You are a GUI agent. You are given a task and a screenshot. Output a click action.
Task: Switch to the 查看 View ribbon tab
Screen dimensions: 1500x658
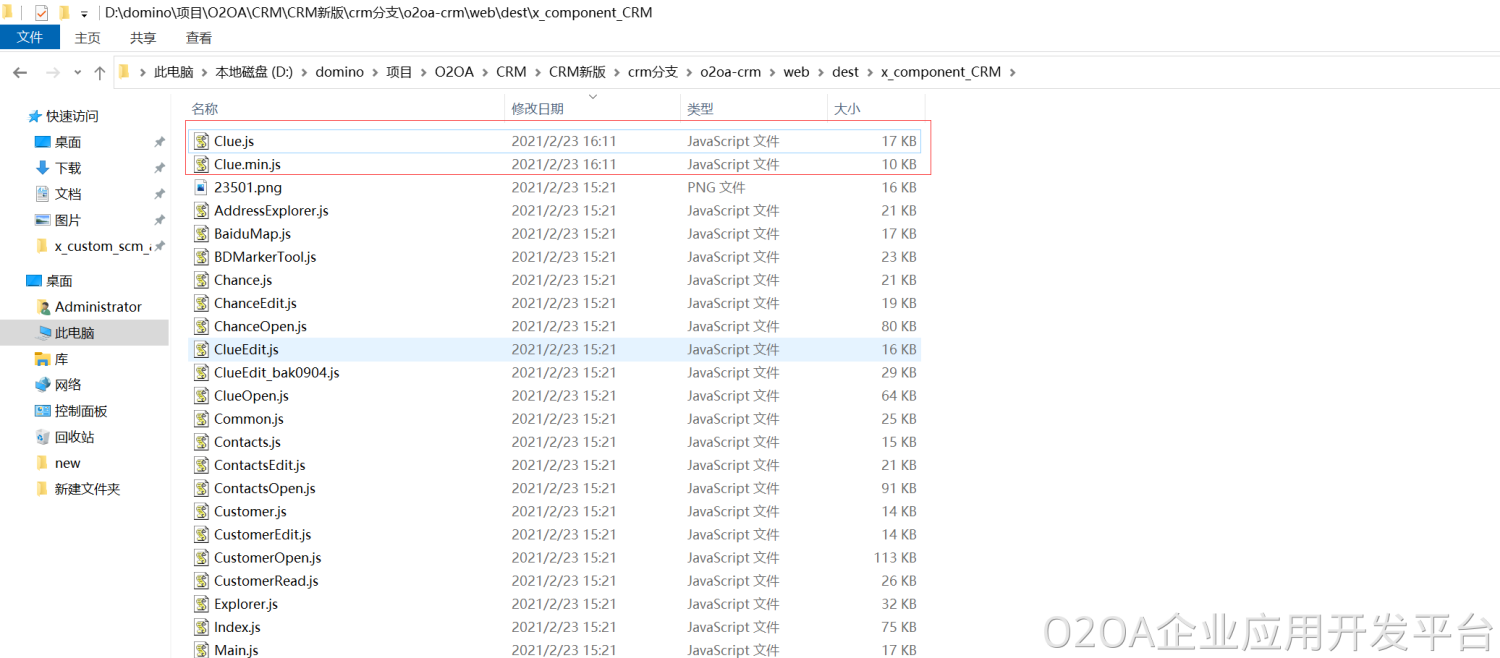click(x=198, y=38)
